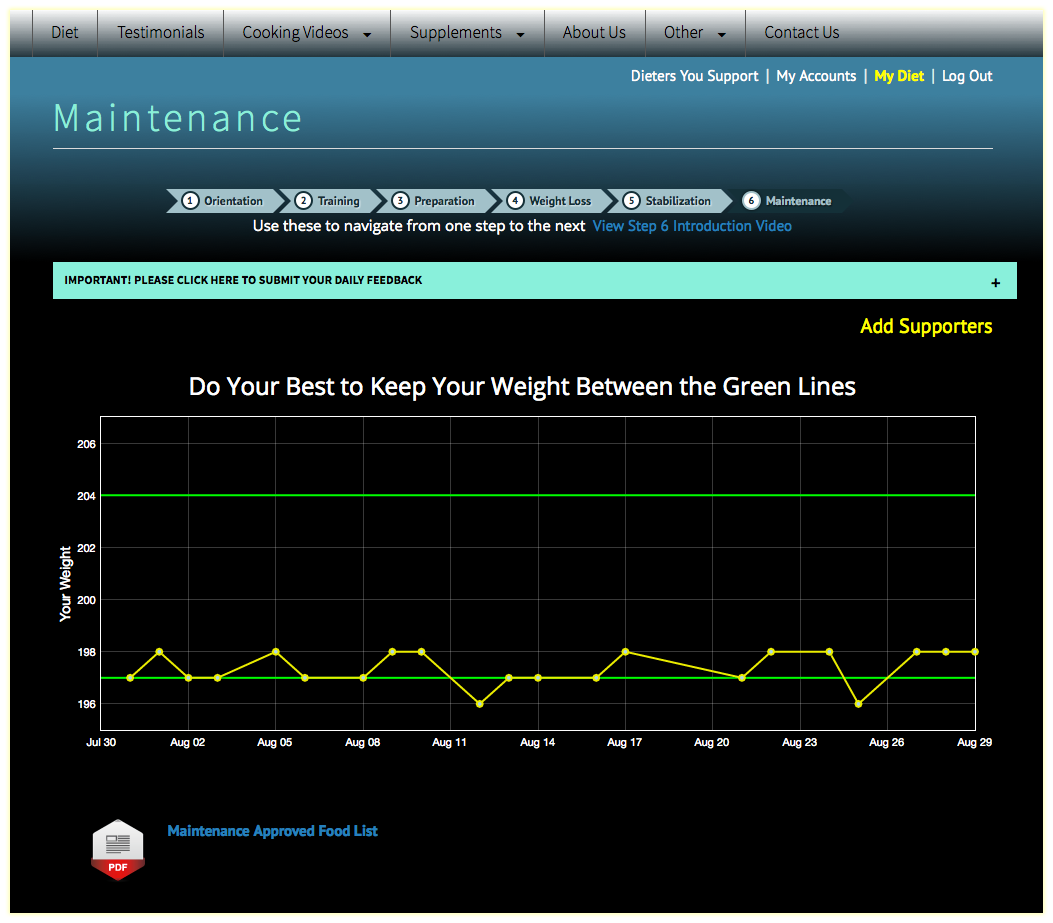The height and width of the screenshot is (923, 1053).
Task: Click the Add Supporters link
Action: point(926,326)
